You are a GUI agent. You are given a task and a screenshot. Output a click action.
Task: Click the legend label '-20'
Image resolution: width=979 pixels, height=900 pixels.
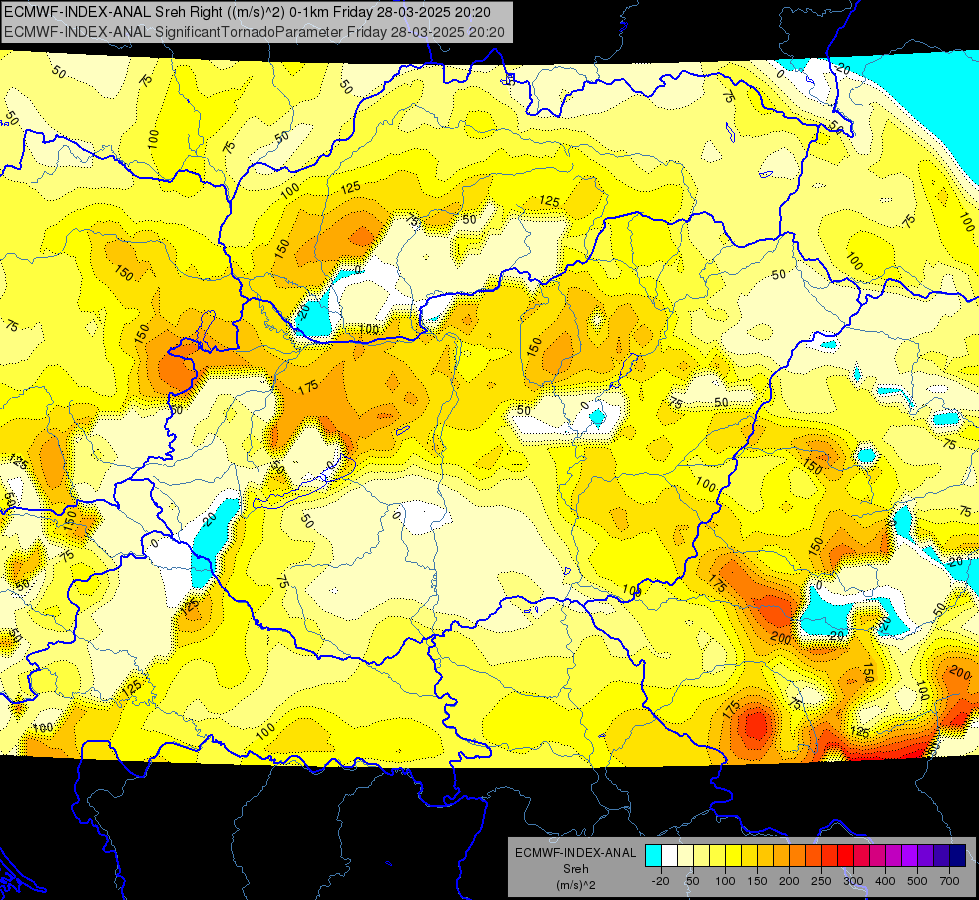click(x=661, y=881)
